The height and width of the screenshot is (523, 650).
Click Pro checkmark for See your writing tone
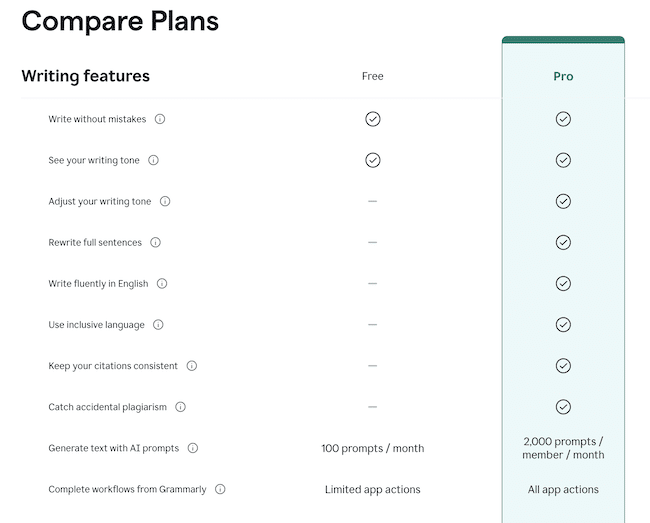click(563, 160)
